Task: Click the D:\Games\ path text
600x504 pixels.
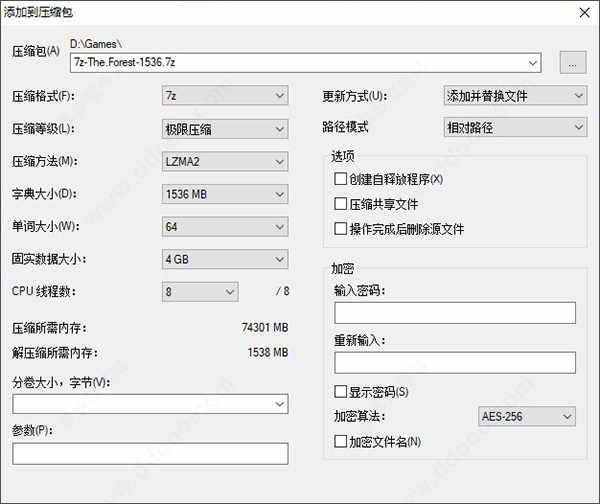Action: coord(96,44)
